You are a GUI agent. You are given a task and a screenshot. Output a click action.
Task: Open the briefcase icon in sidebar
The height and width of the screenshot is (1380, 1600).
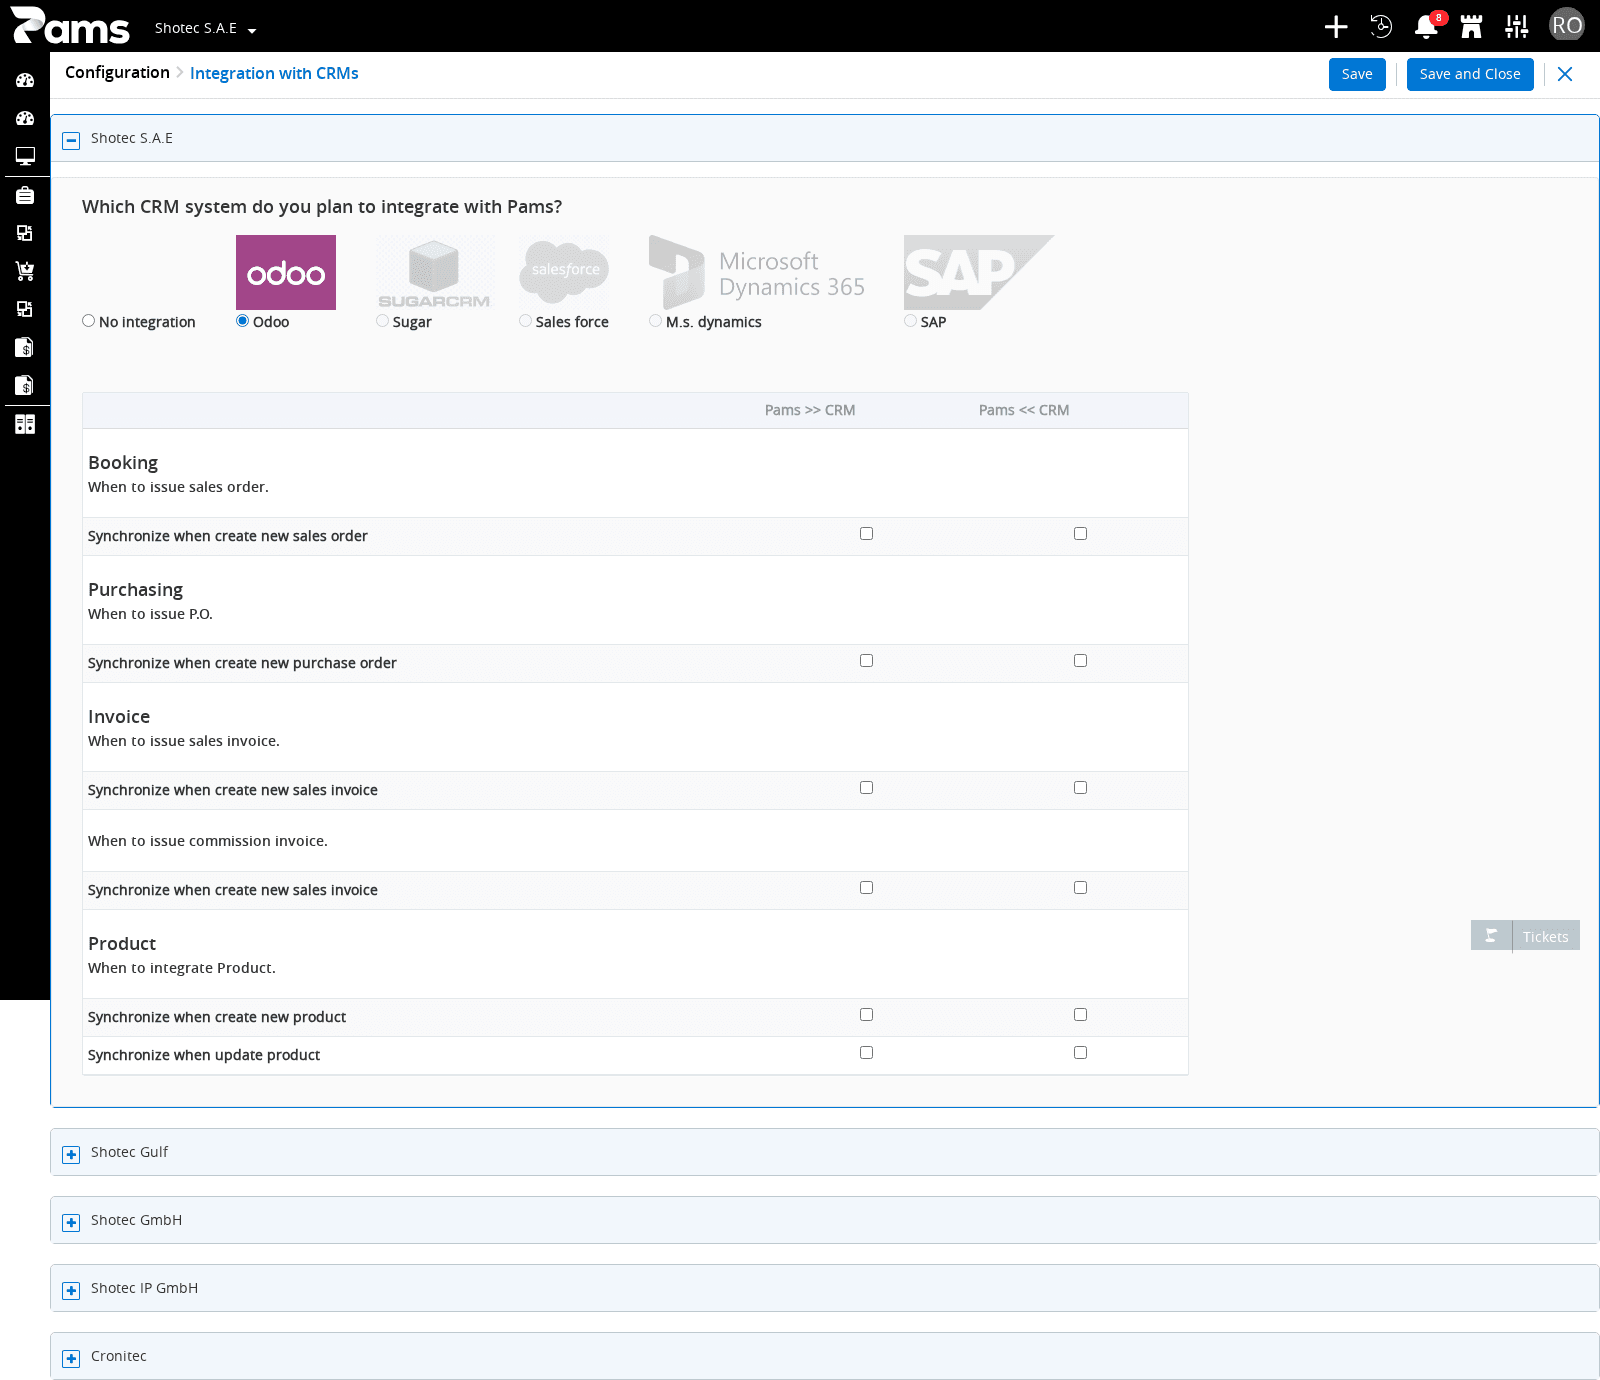coord(25,195)
